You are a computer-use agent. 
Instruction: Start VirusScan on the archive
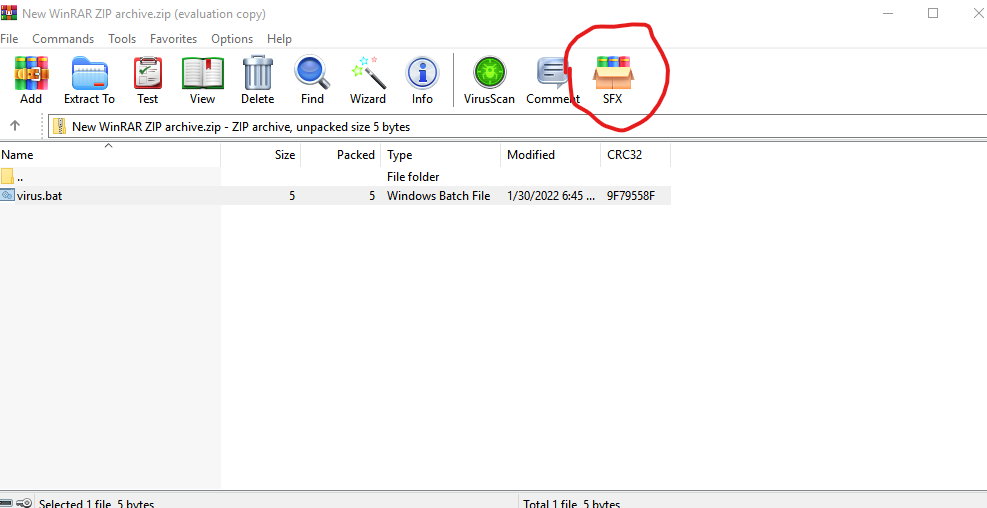(489, 80)
